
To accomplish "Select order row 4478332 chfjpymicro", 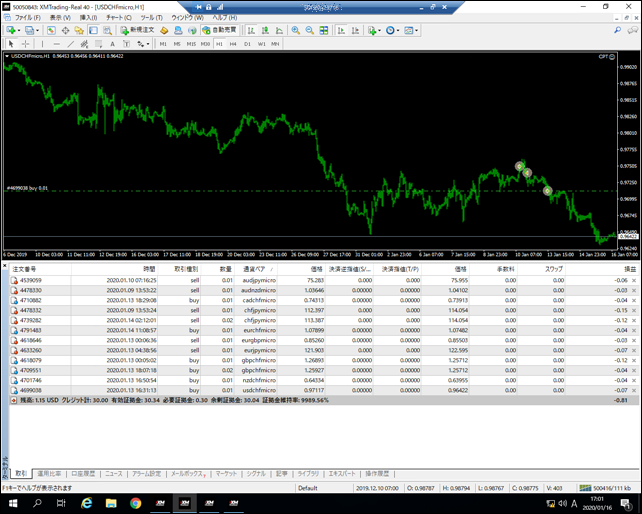I will pyautogui.click(x=323, y=310).
